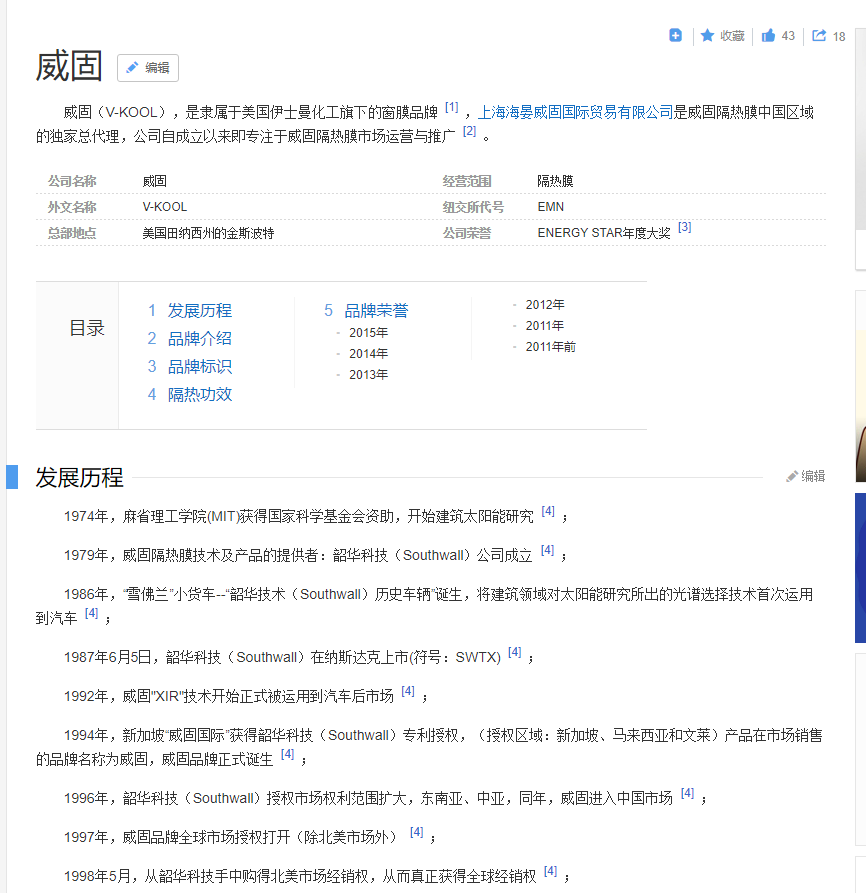
Task: Open citation [4] on the 1996年 line
Action: coord(687,793)
